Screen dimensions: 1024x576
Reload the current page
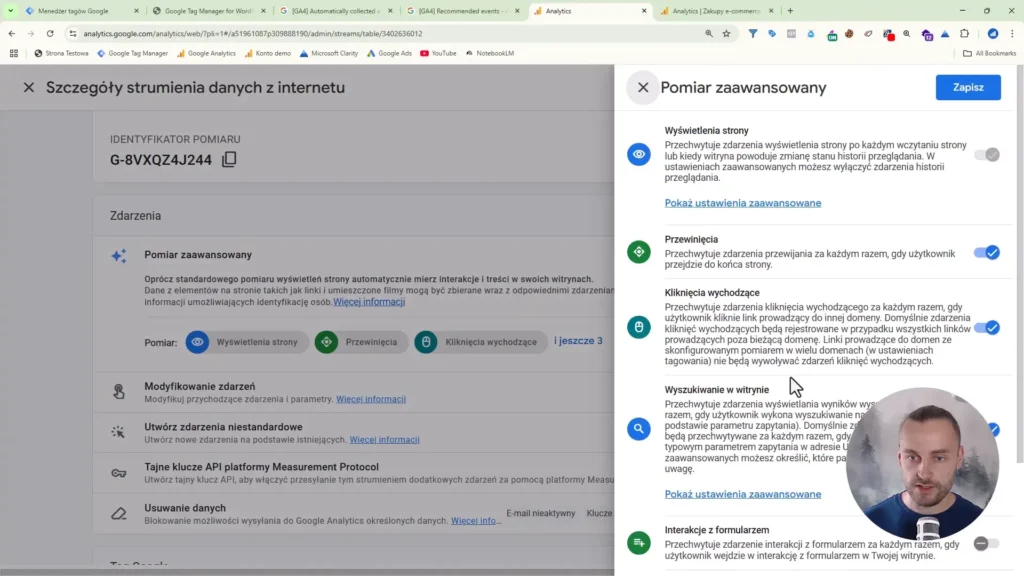point(50,33)
